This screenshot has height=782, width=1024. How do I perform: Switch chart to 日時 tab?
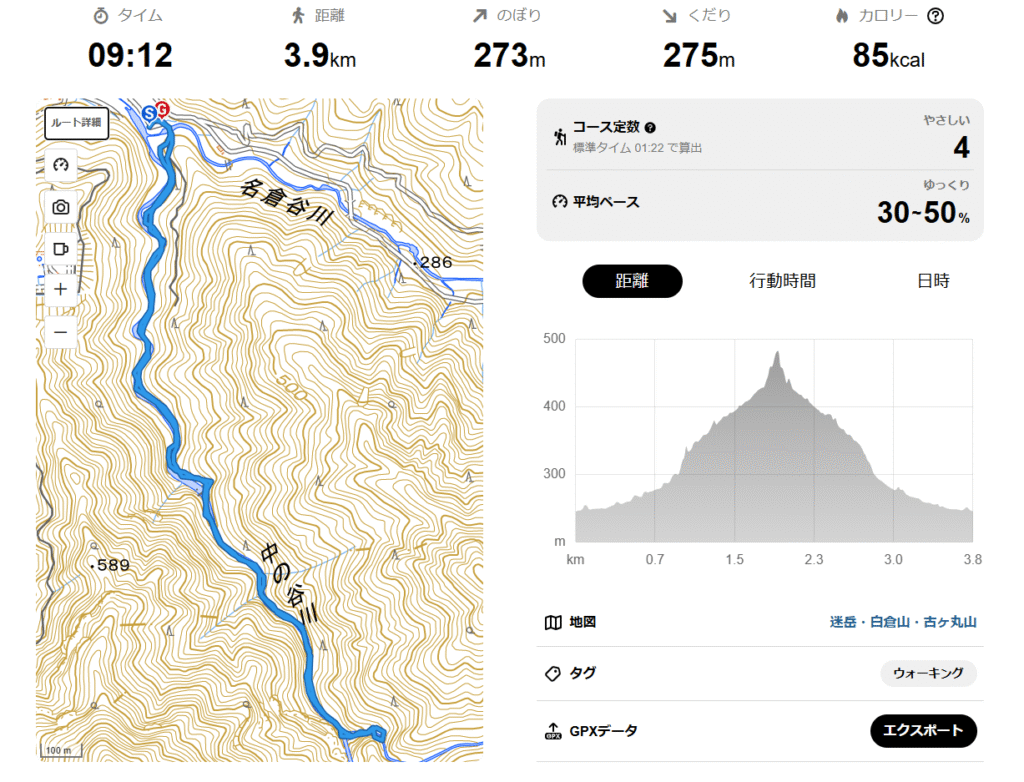pyautogui.click(x=933, y=281)
